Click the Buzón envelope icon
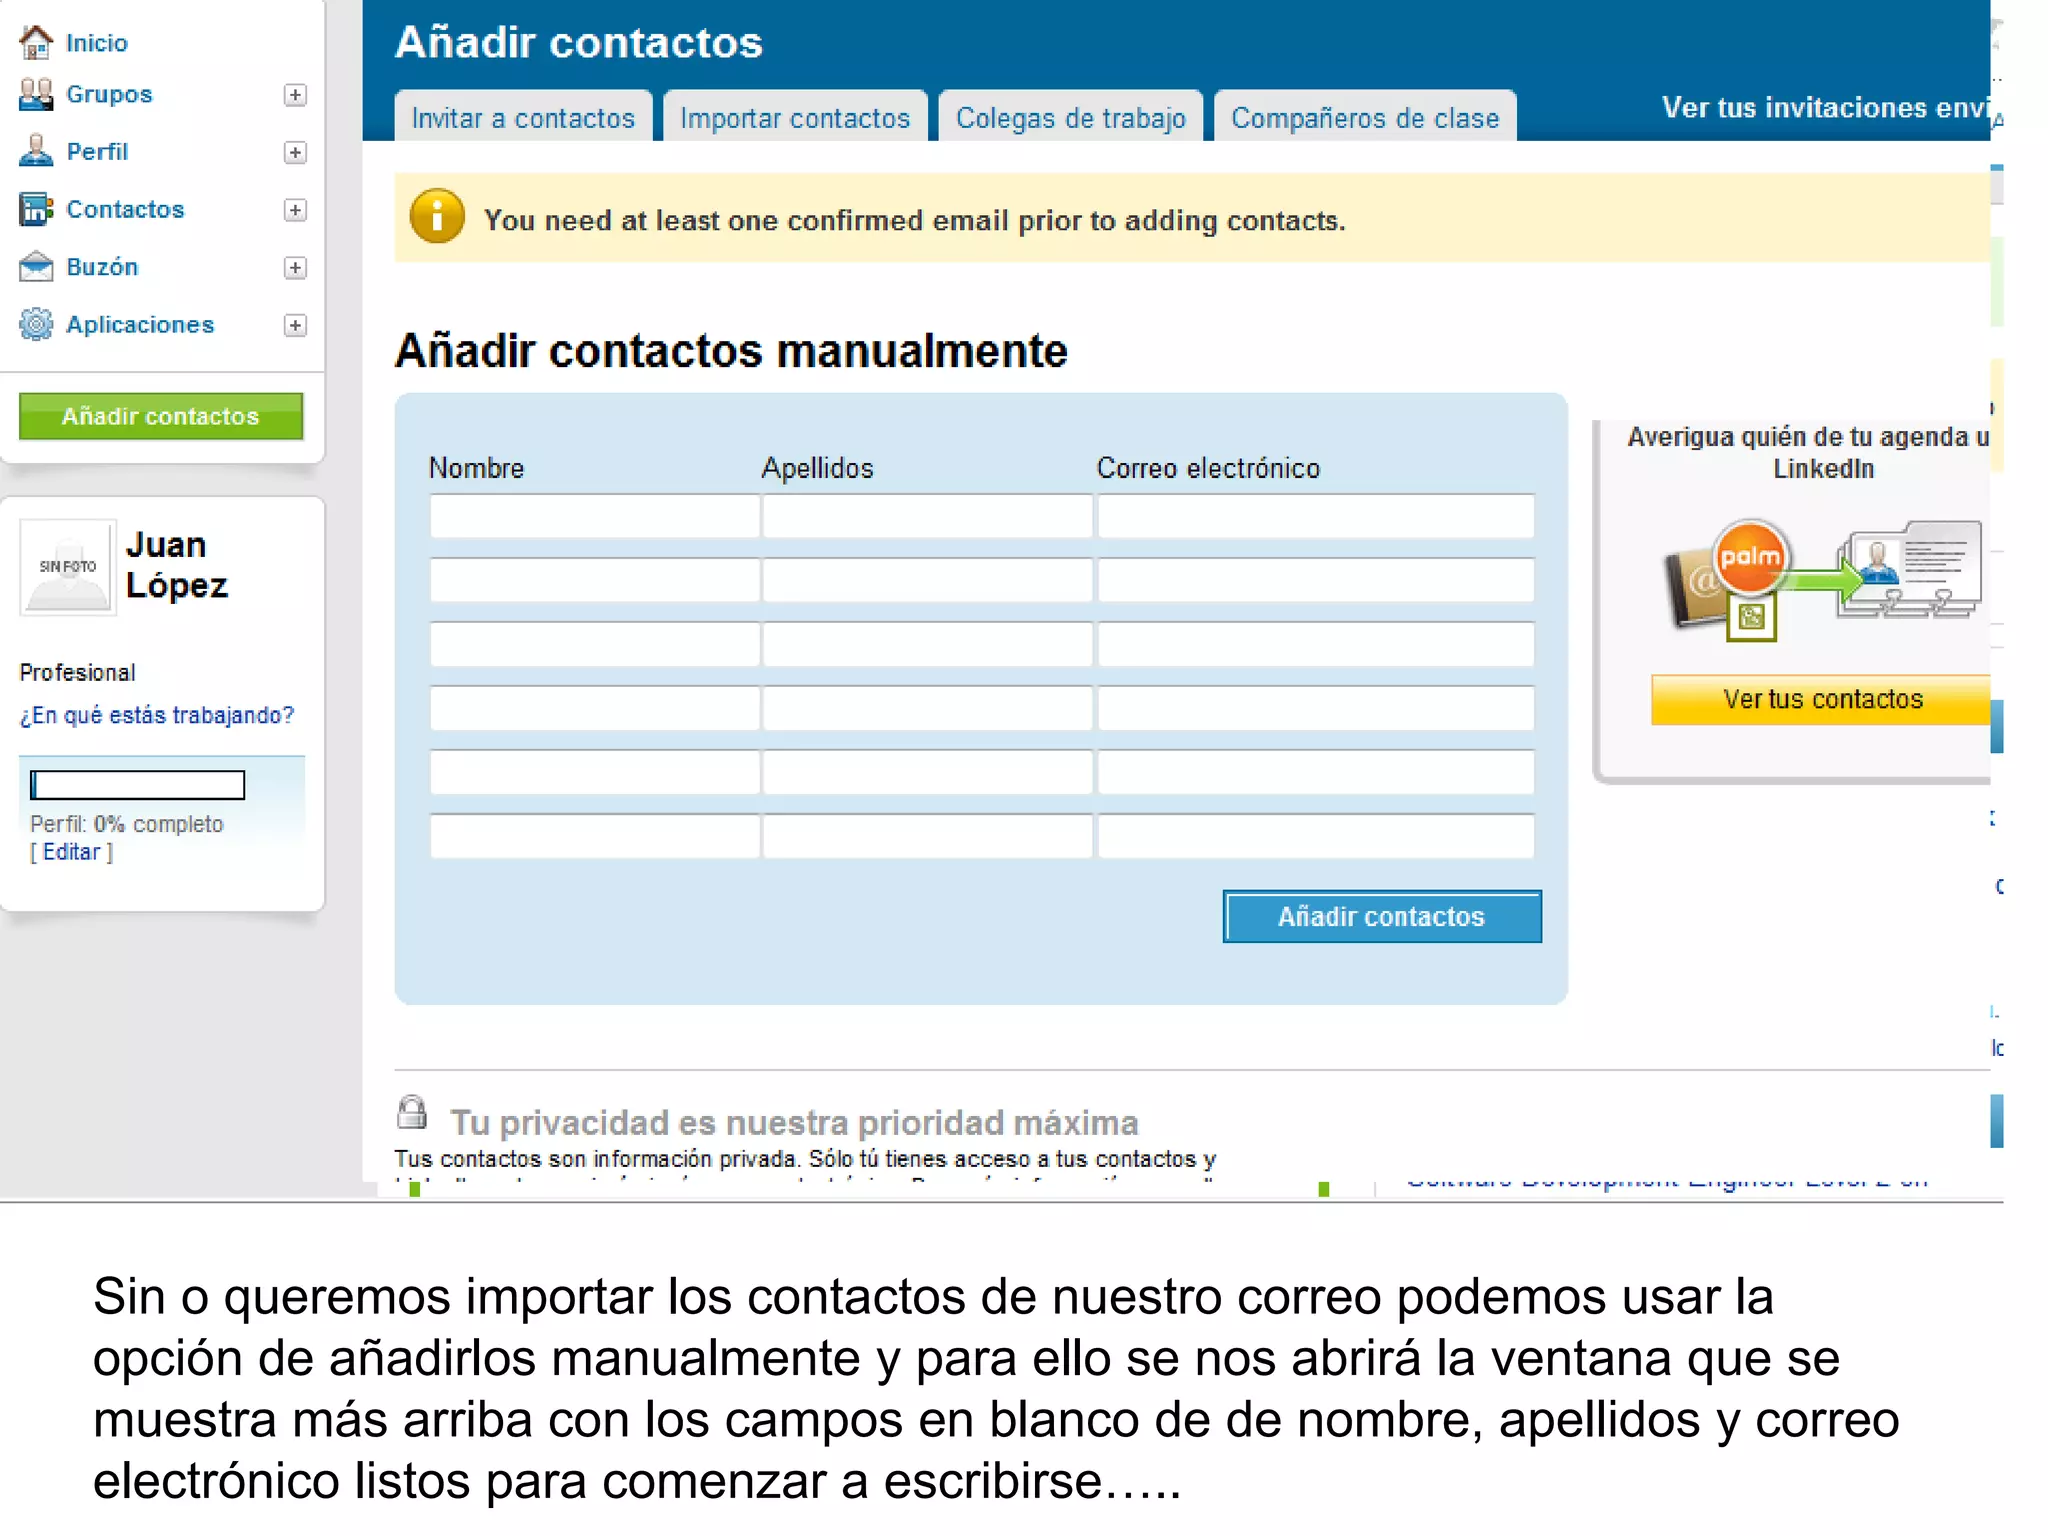The width and height of the screenshot is (2048, 1536). (x=36, y=267)
